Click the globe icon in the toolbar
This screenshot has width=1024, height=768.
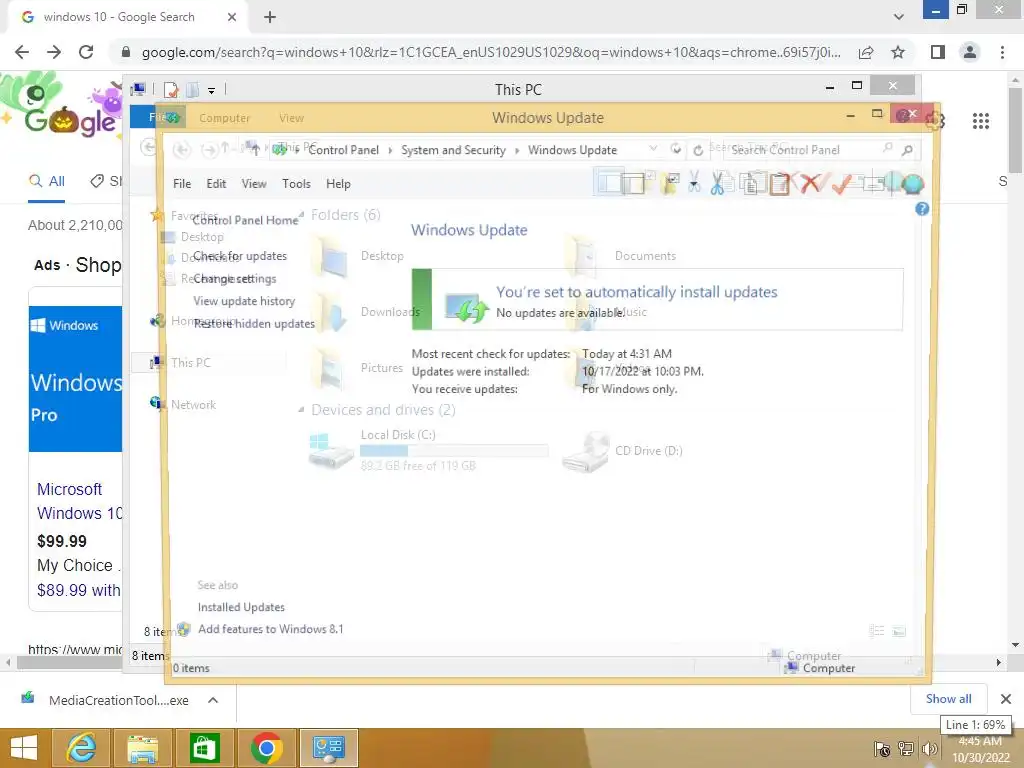coord(912,184)
